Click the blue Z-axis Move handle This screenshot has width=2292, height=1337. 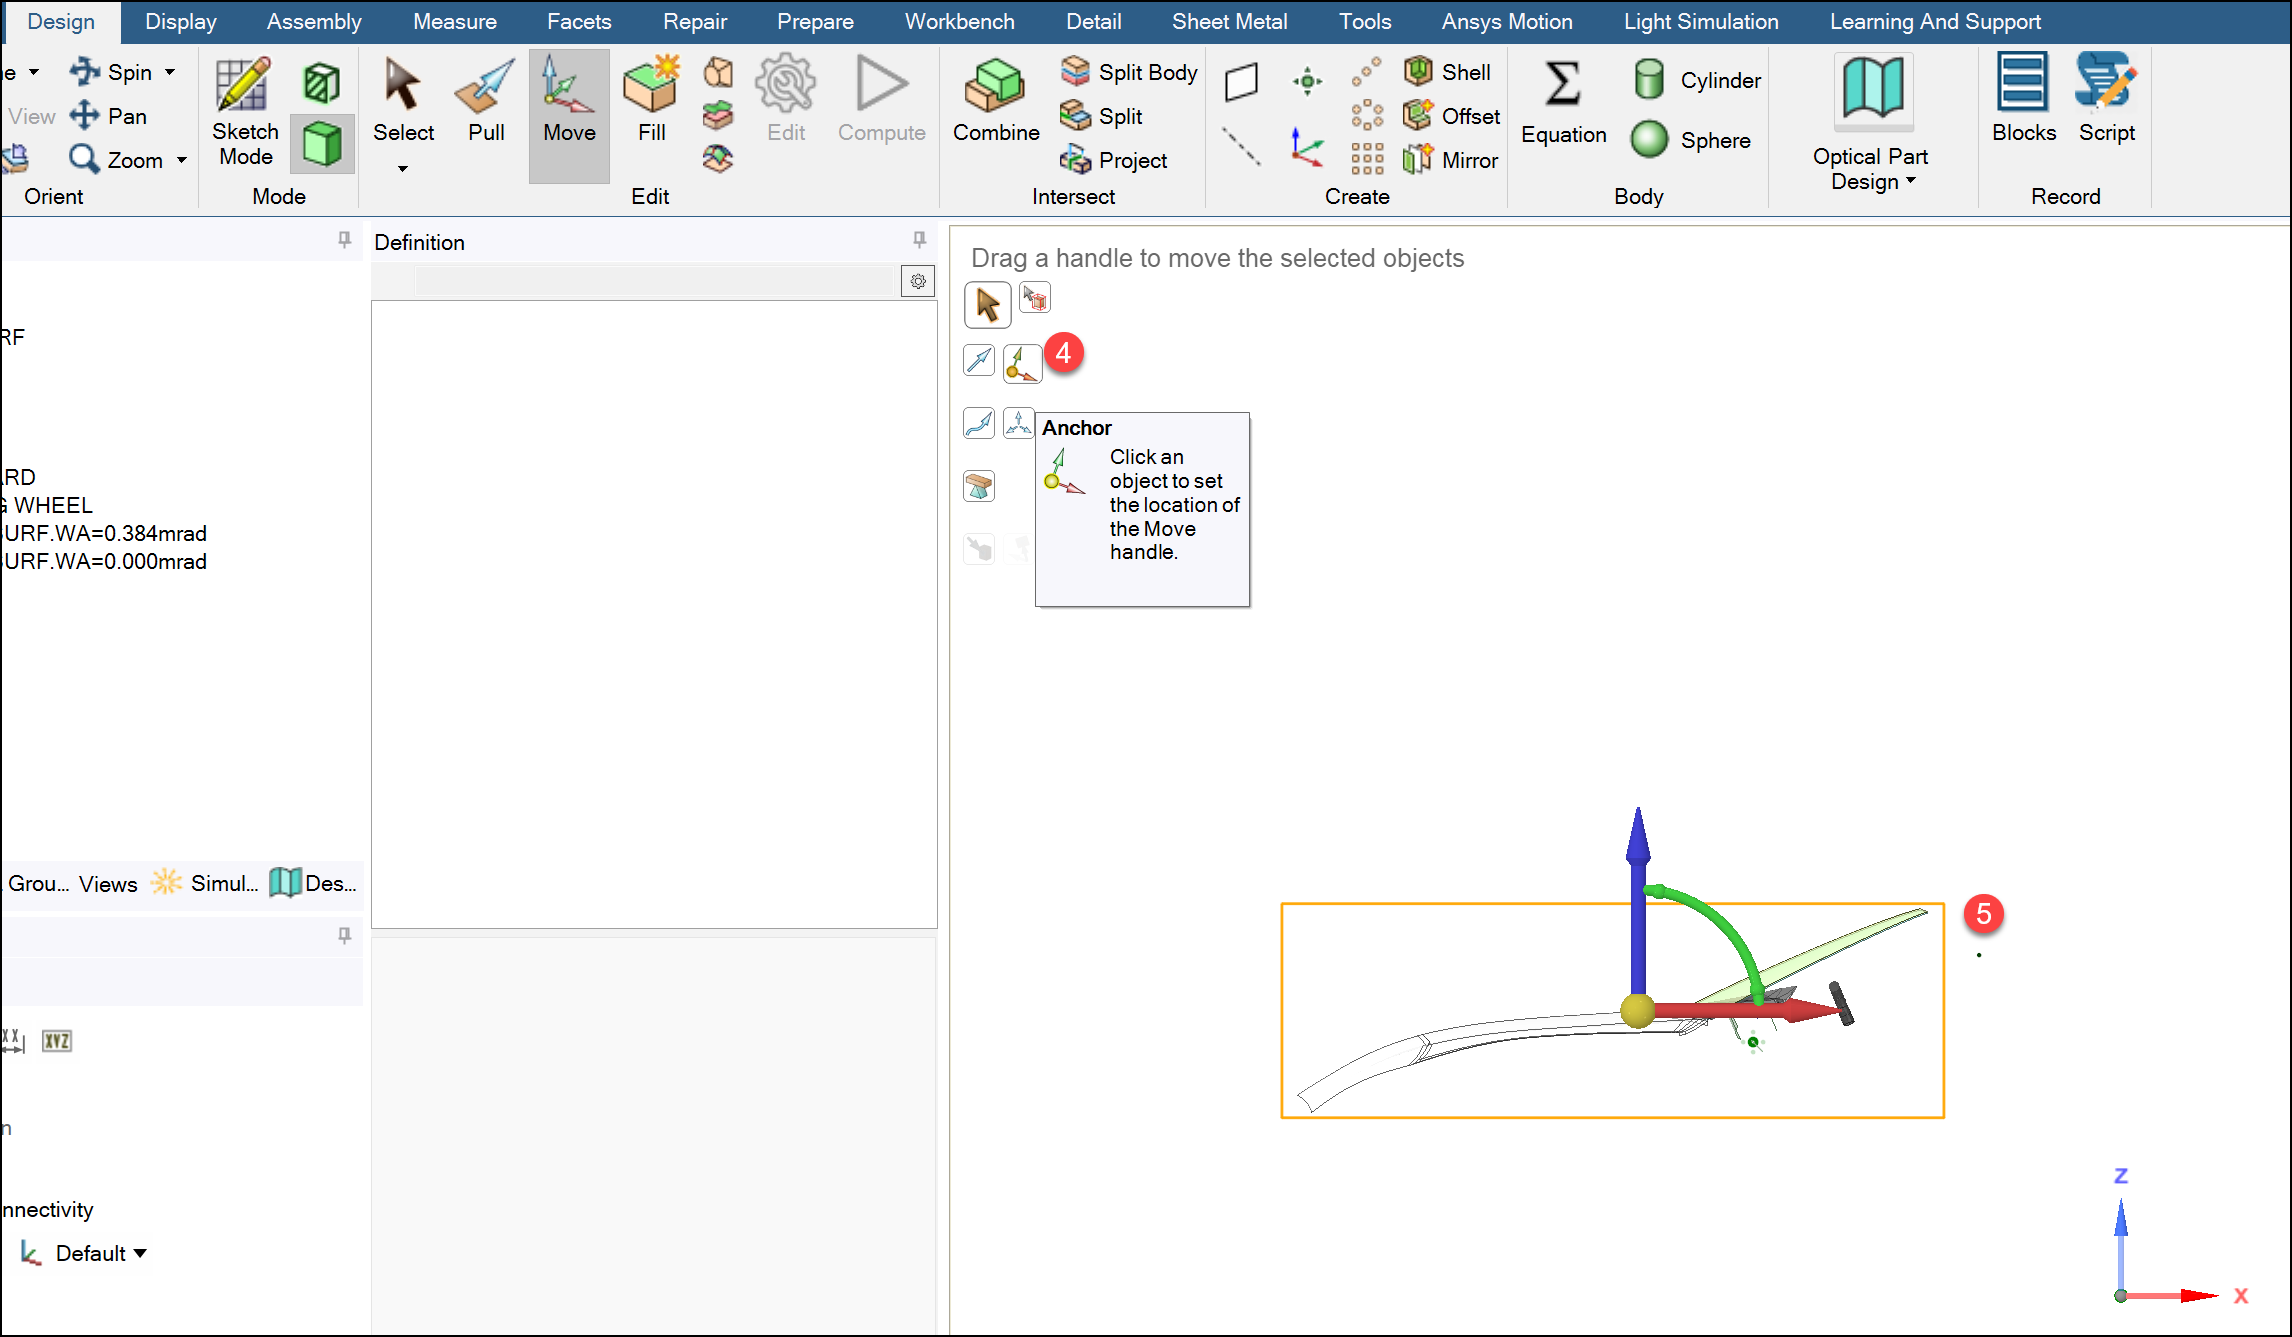pyautogui.click(x=1638, y=900)
